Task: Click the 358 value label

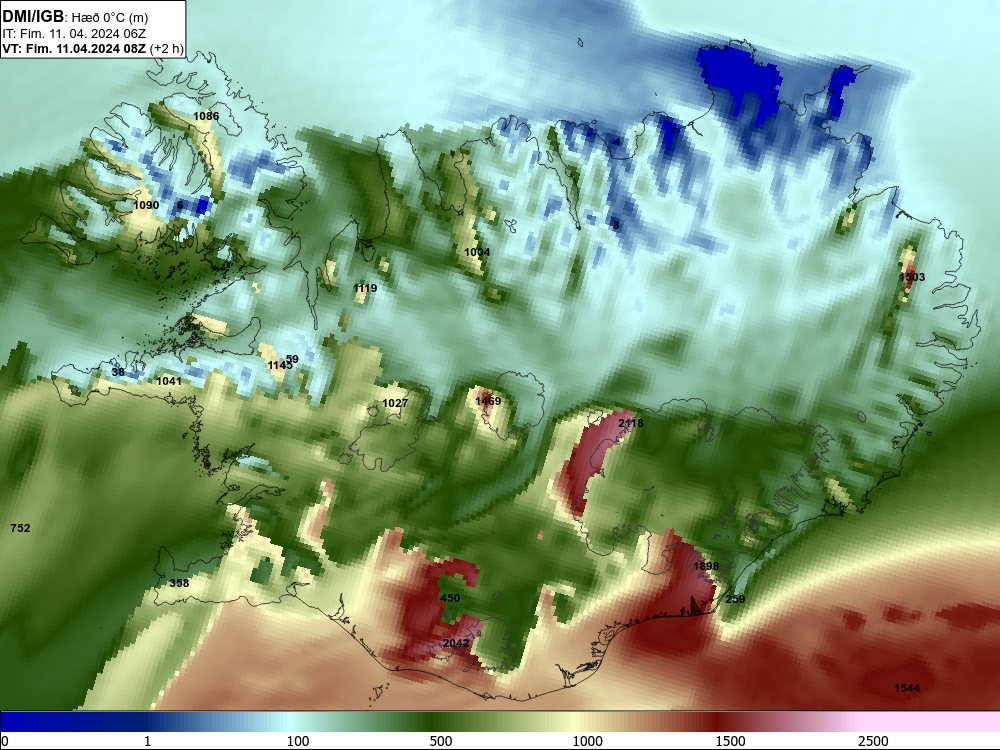Action: click(179, 583)
